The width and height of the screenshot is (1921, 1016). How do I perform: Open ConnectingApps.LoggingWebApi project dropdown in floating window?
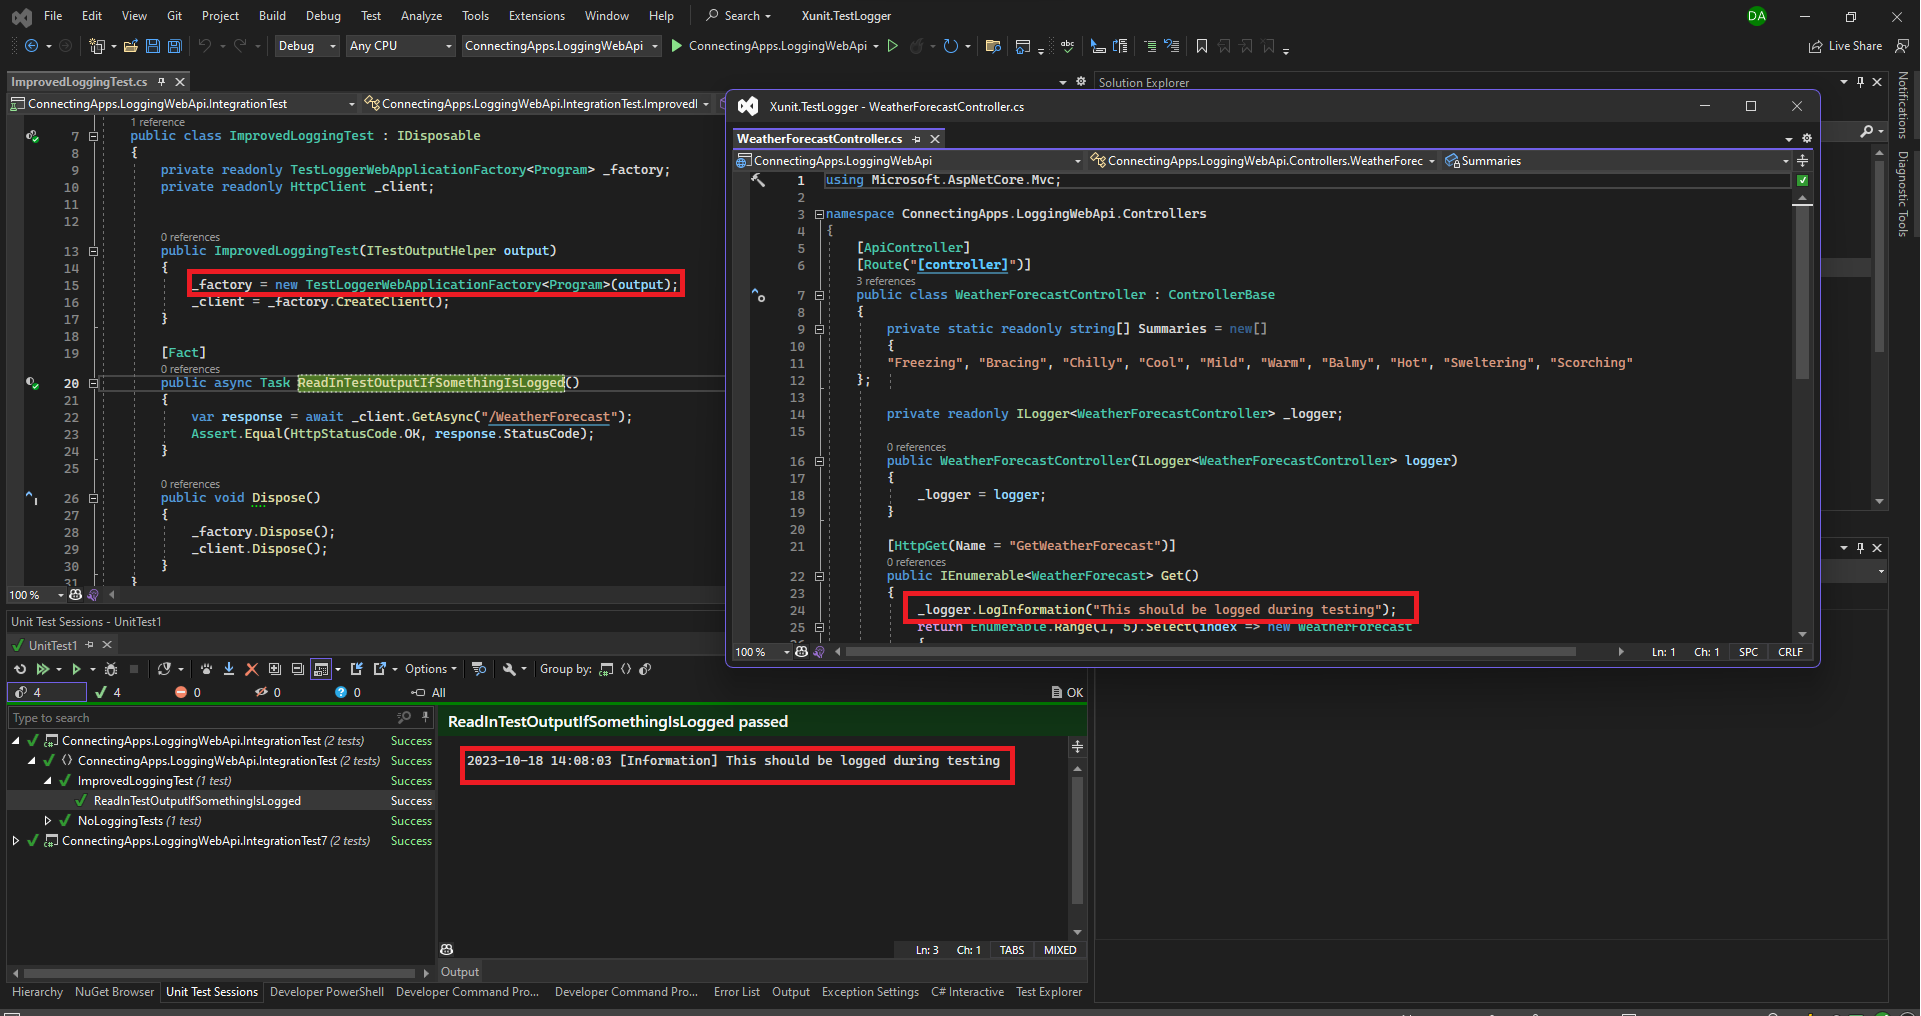click(x=909, y=161)
